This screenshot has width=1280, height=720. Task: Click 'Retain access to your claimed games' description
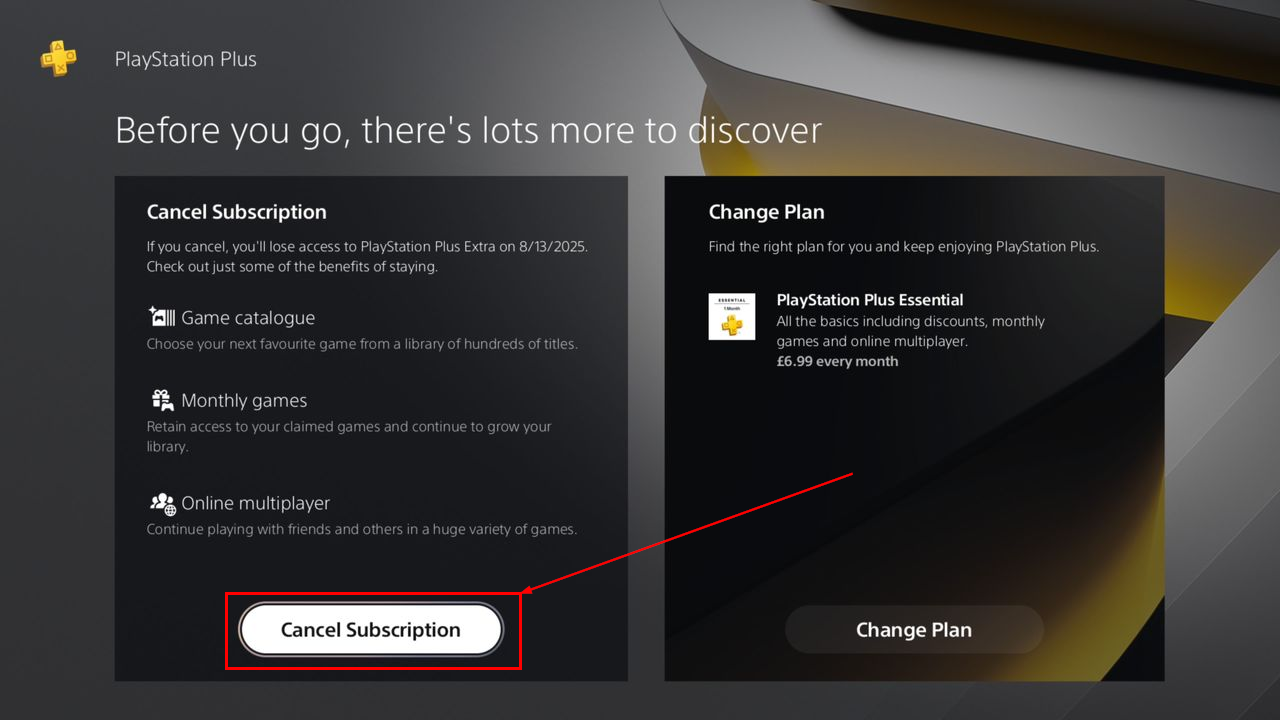349,436
